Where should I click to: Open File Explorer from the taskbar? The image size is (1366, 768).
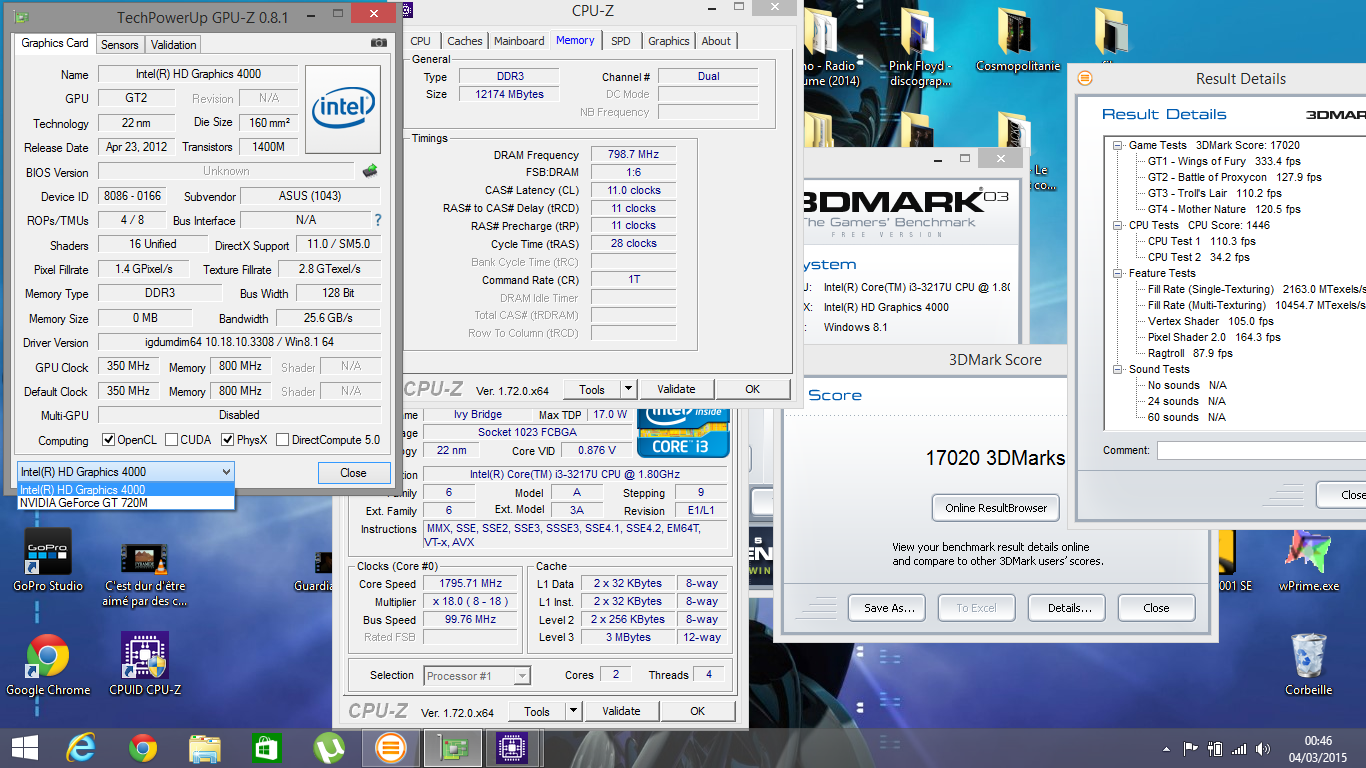tap(205, 748)
